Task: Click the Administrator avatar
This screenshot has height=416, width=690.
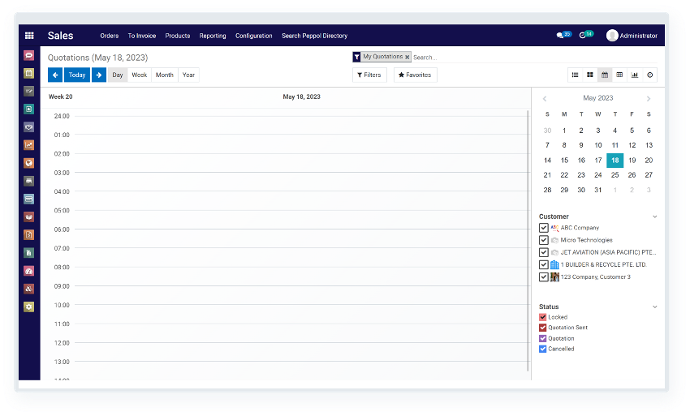Action: coord(612,35)
